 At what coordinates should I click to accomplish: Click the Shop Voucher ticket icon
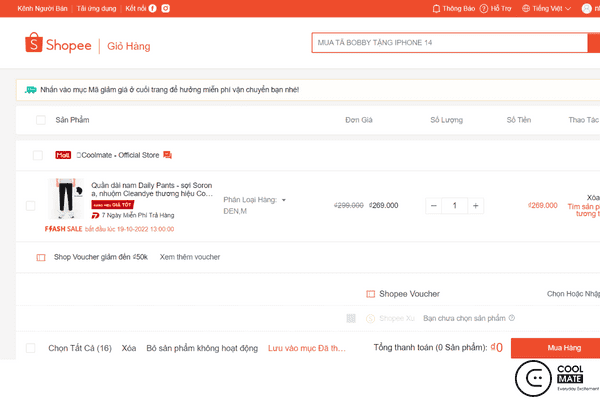click(41, 257)
